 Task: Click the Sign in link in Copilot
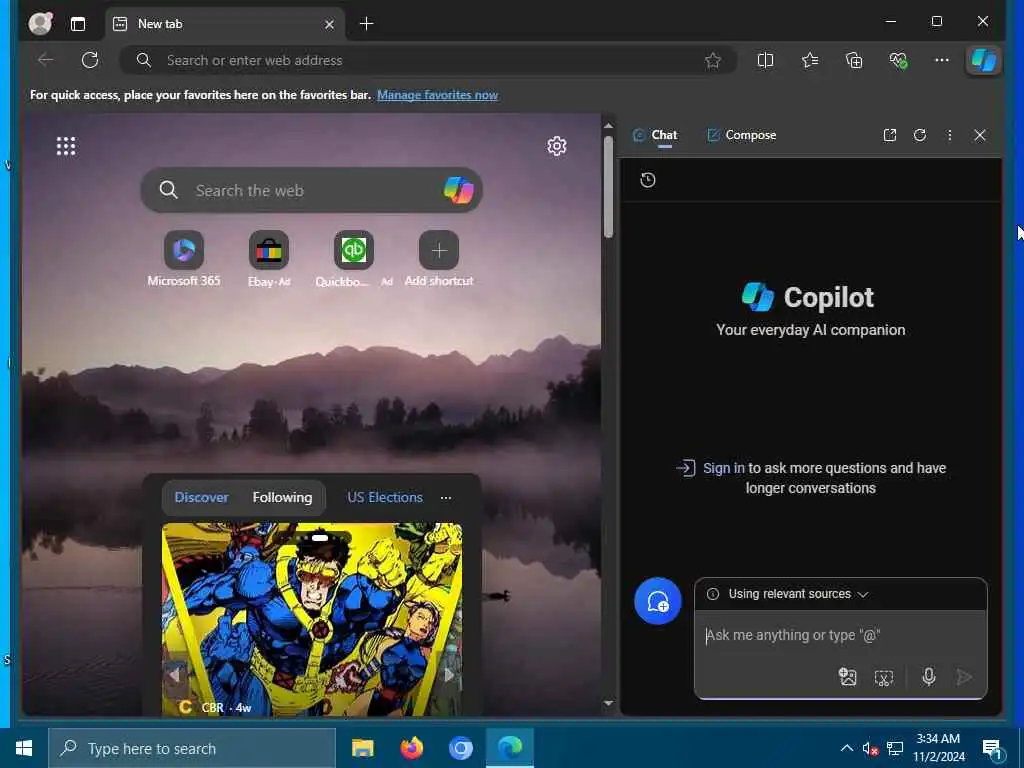coord(724,468)
